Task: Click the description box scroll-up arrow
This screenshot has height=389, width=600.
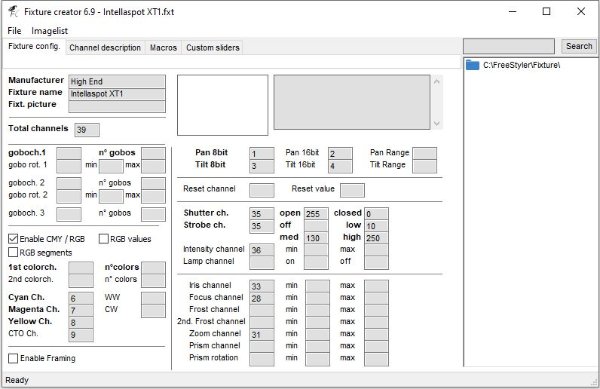Action: click(437, 81)
